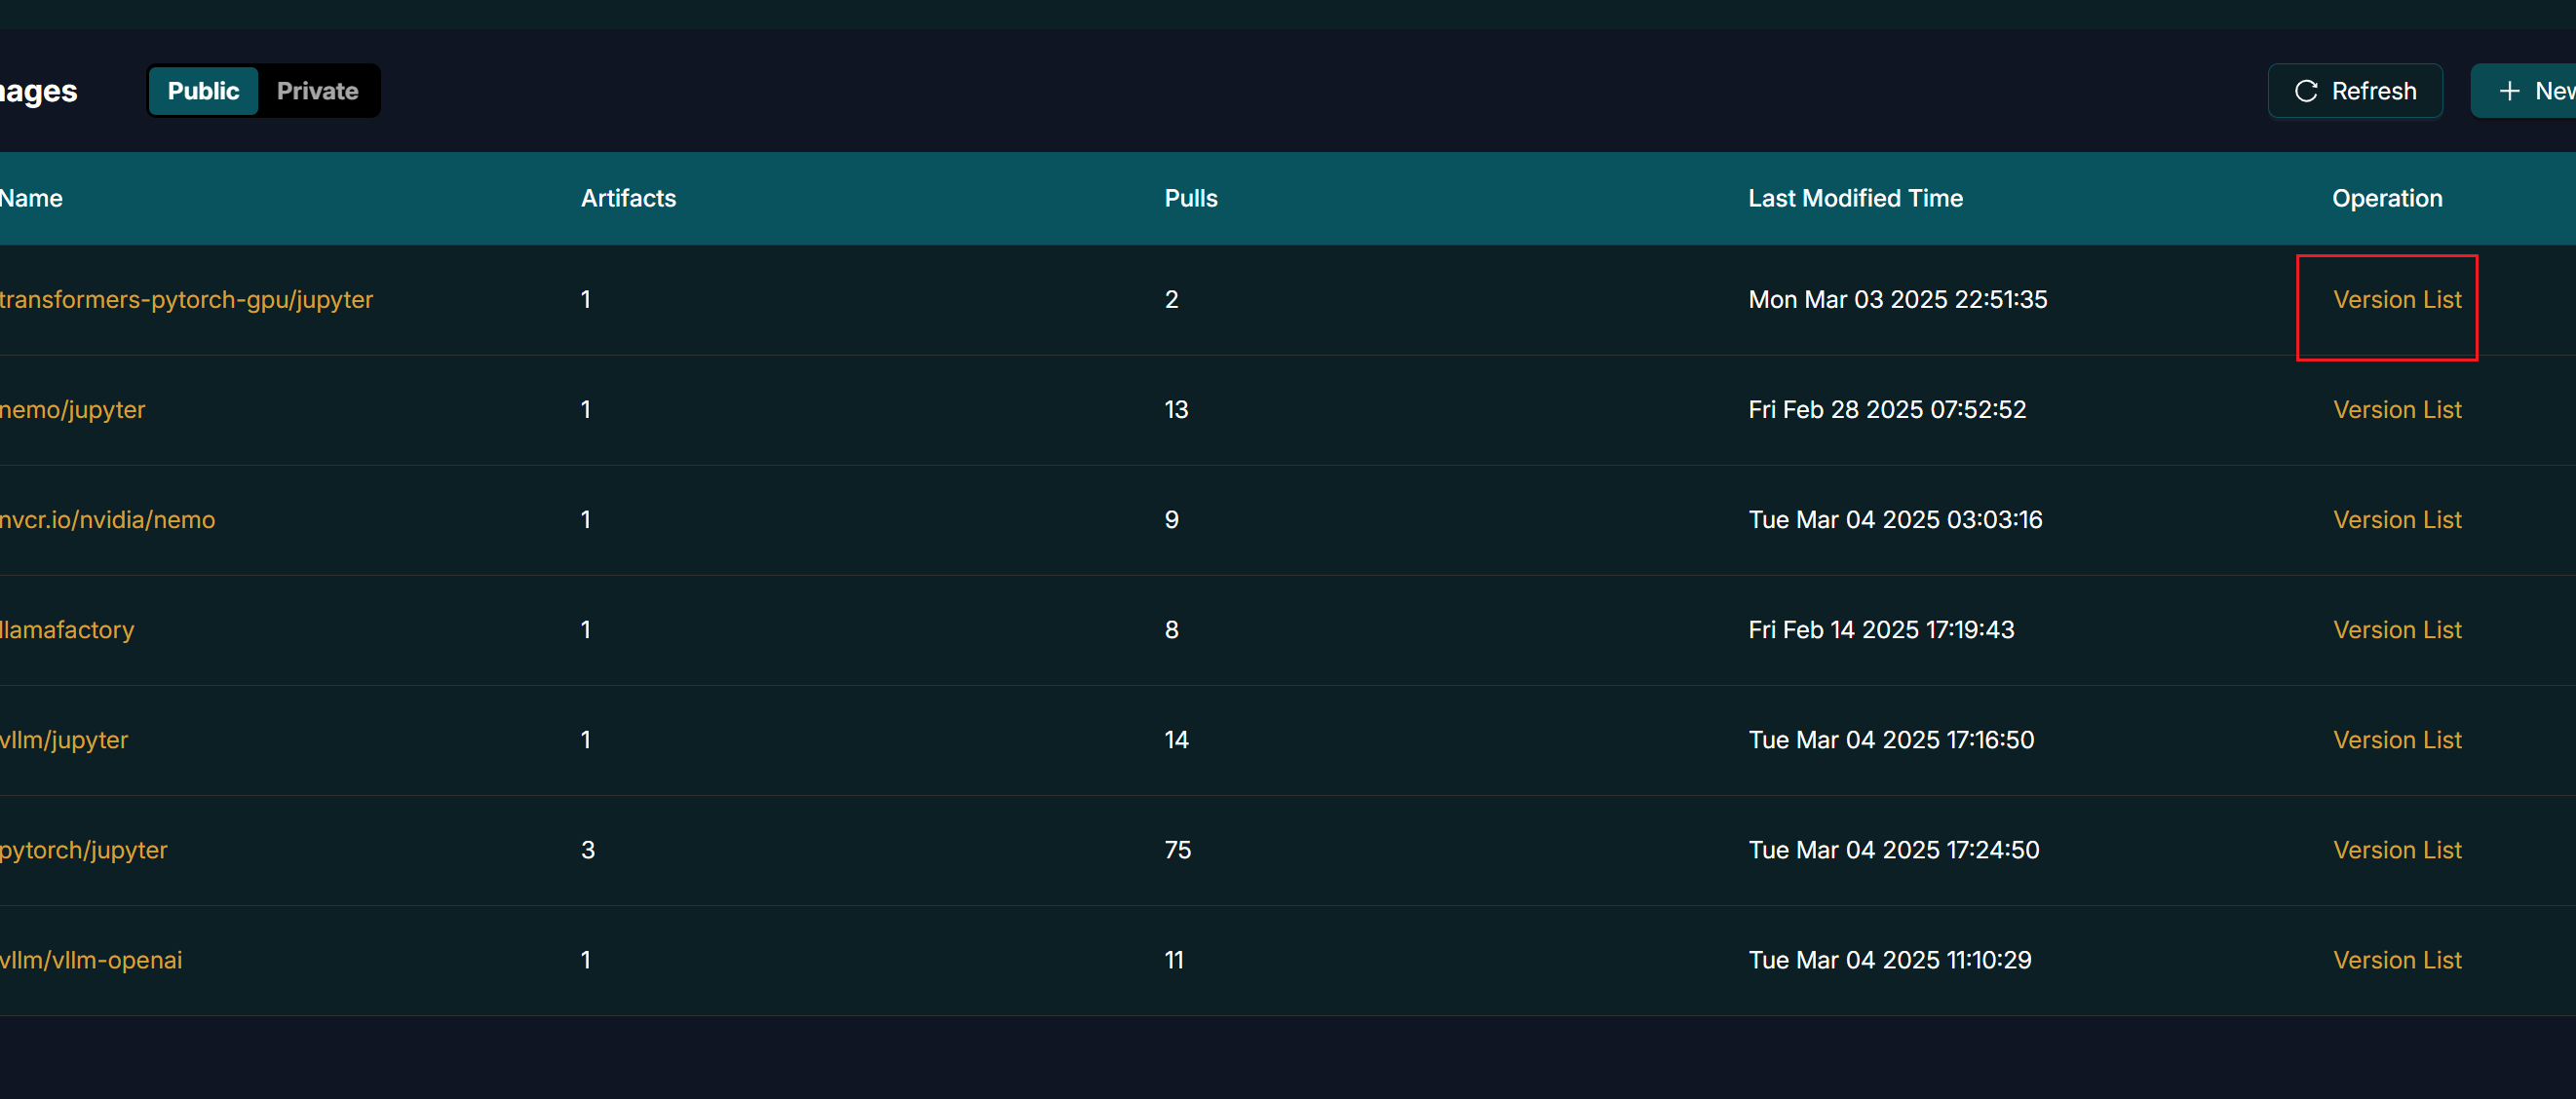The width and height of the screenshot is (2576, 1099).
Task: Open llamafactory image link
Action: point(67,629)
